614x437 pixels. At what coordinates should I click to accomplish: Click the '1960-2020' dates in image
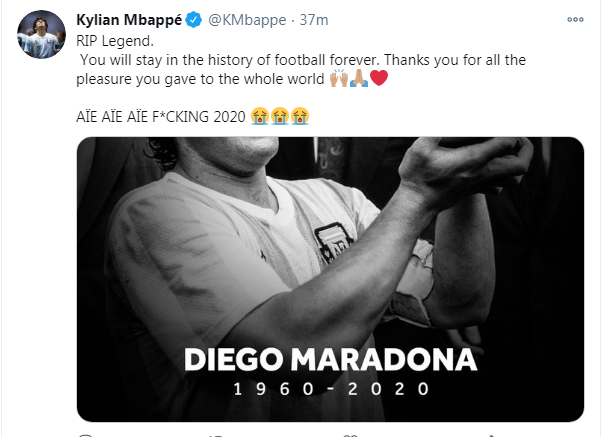[x=331, y=389]
